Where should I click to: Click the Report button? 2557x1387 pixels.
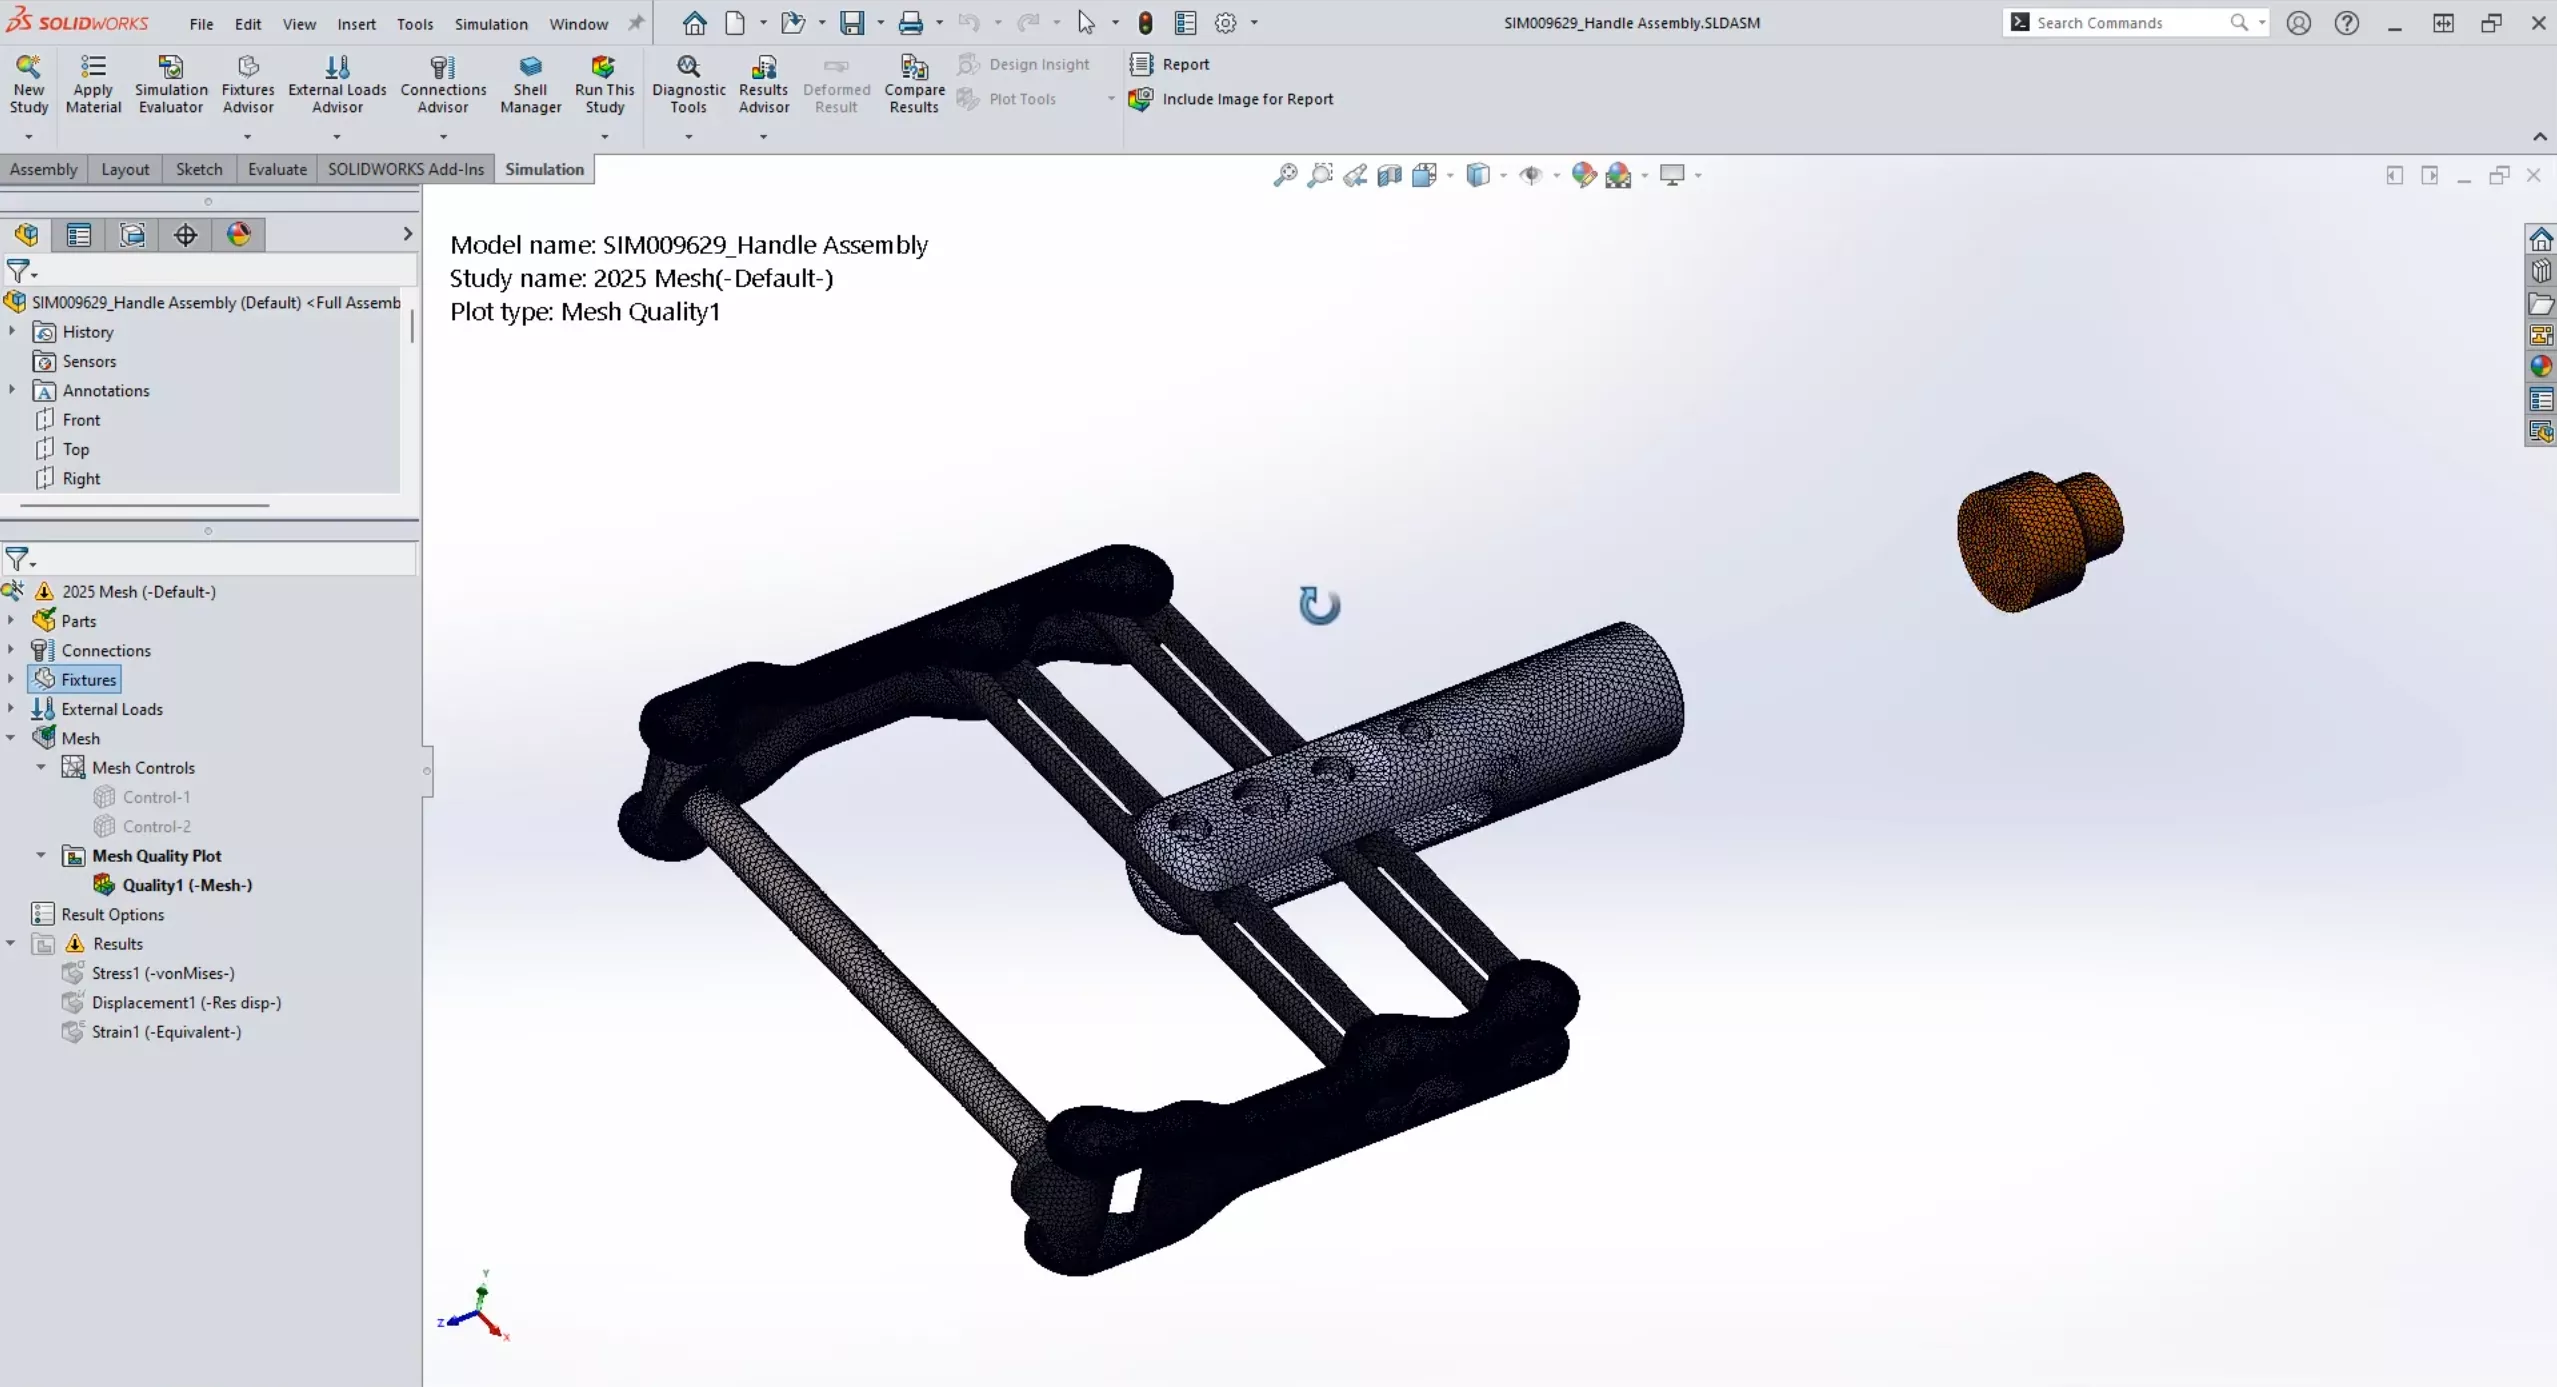point(1170,64)
